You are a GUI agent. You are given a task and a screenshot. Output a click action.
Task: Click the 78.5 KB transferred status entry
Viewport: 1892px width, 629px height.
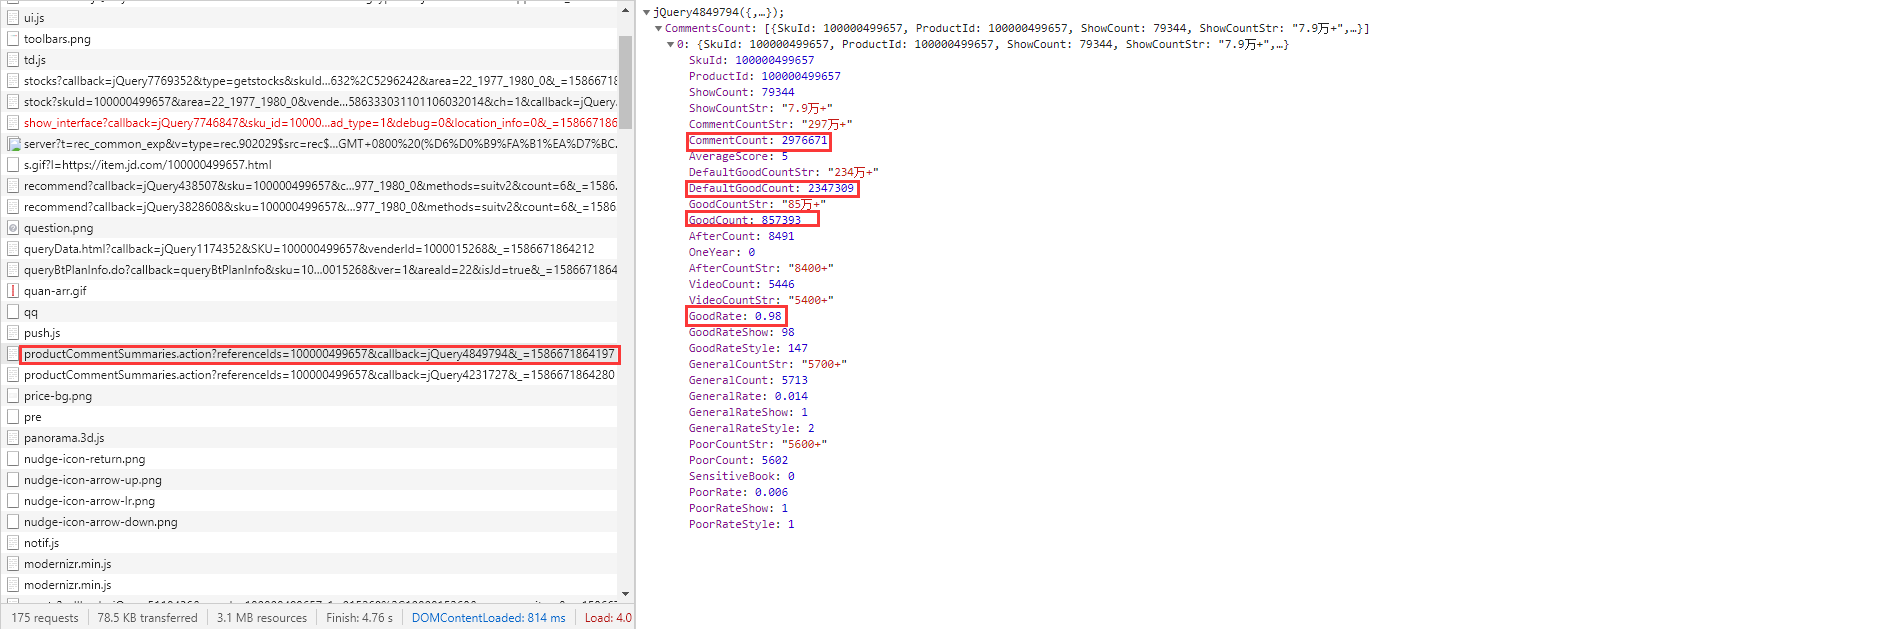tap(148, 618)
